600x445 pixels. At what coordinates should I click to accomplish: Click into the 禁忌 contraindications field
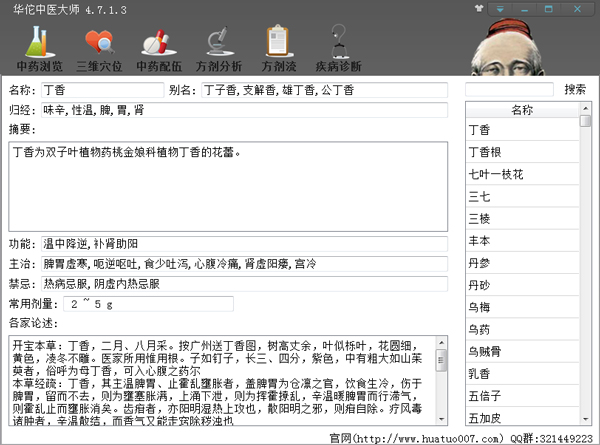point(245,284)
